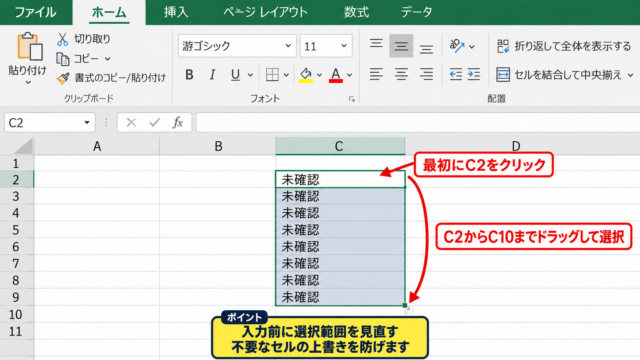Center text horizontally
Image resolution: width=640 pixels, height=360 pixels.
coord(401,74)
